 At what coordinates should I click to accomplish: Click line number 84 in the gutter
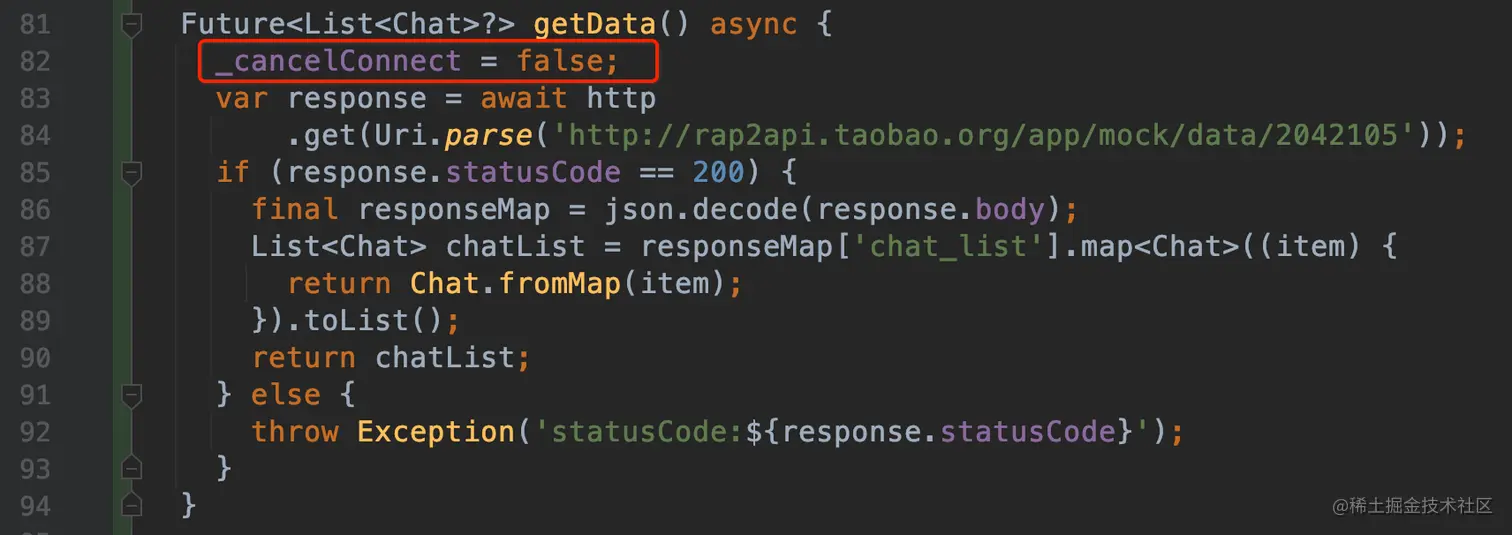(x=35, y=136)
